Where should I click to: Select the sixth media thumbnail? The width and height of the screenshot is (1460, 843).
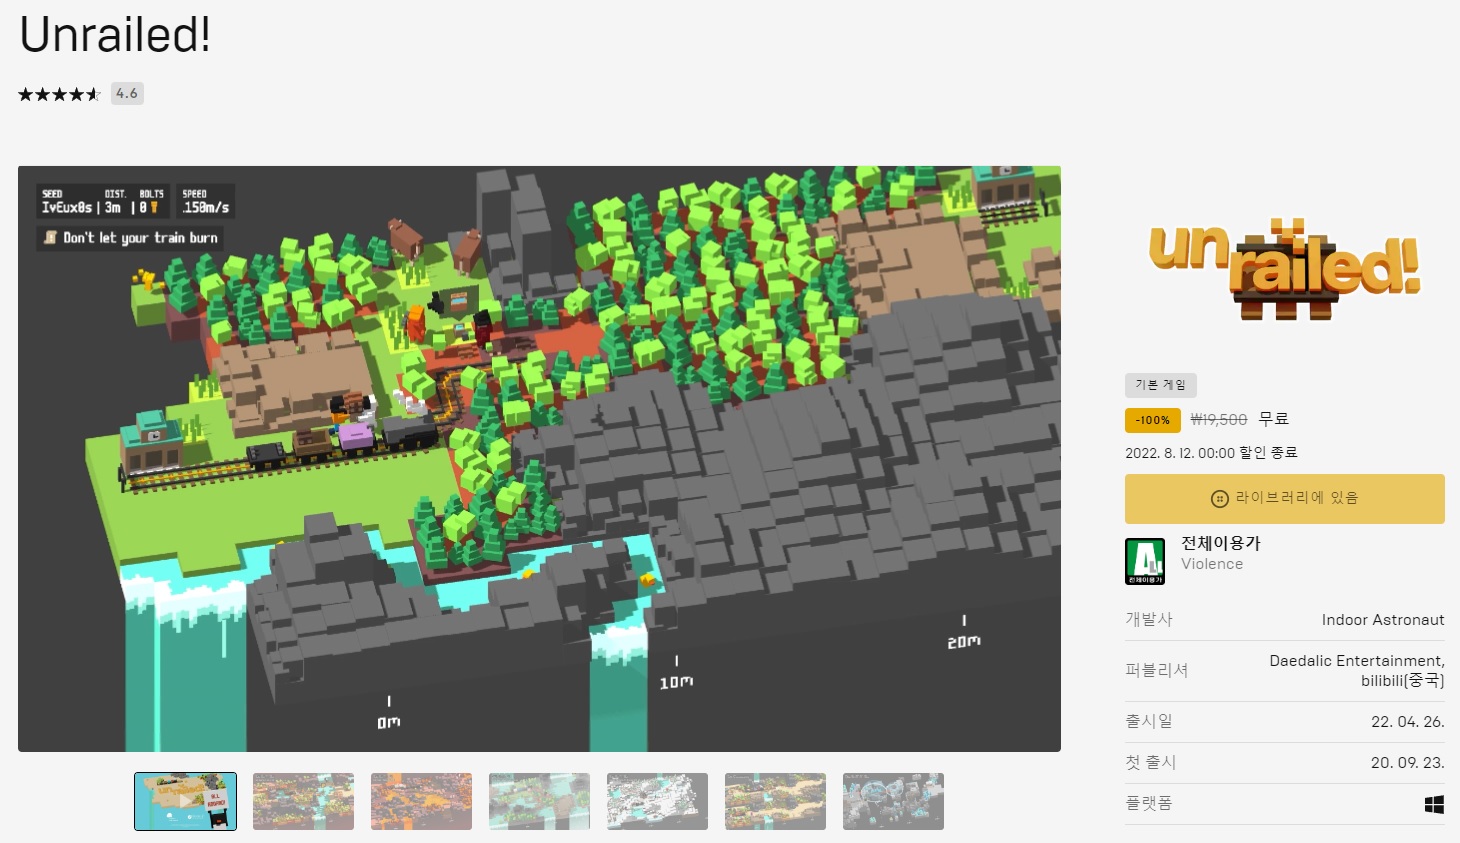[775, 801]
